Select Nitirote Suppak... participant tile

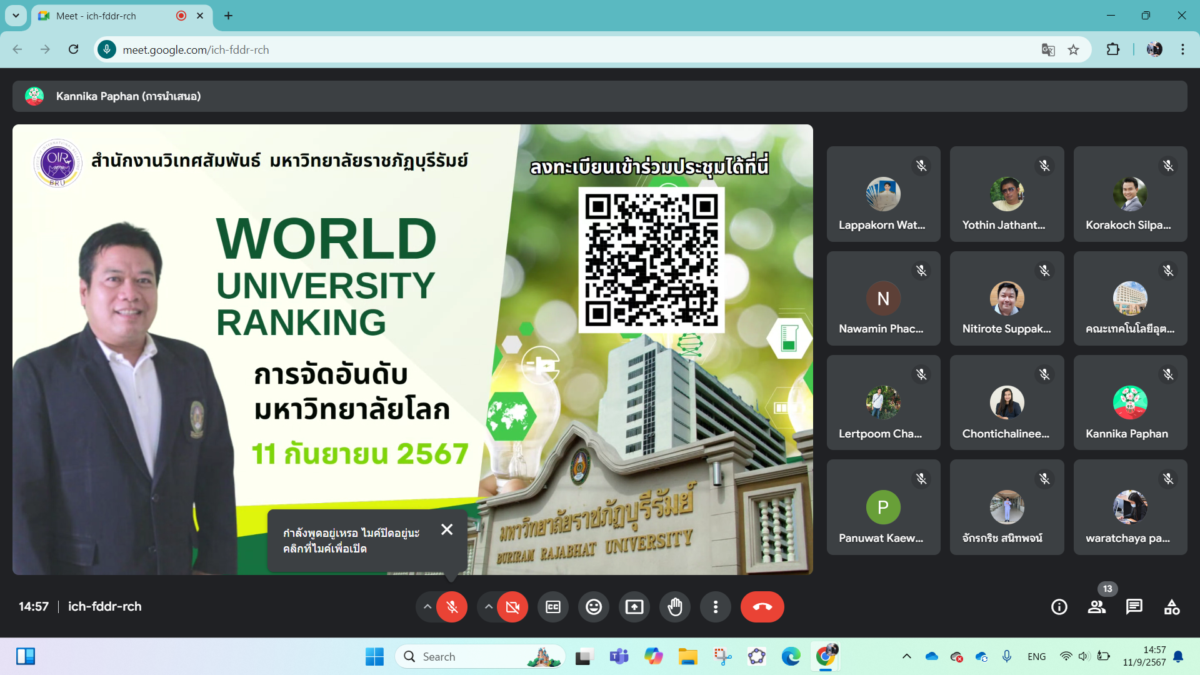click(x=1007, y=298)
